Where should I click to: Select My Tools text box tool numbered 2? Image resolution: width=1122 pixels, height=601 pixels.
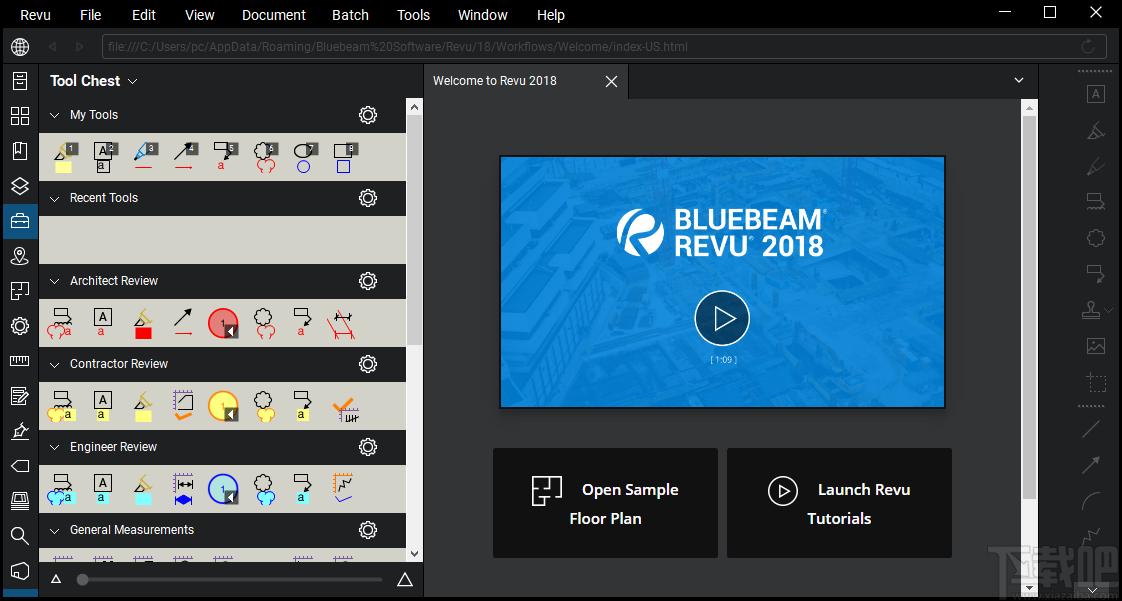click(x=104, y=158)
